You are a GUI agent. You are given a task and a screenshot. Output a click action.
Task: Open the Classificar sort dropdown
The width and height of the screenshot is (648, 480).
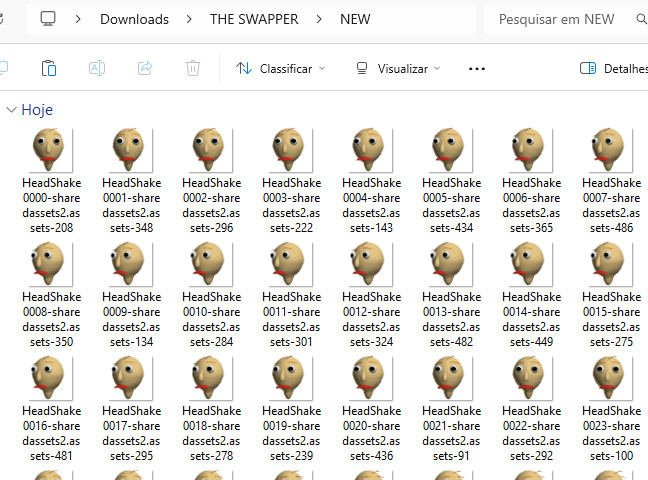click(281, 69)
